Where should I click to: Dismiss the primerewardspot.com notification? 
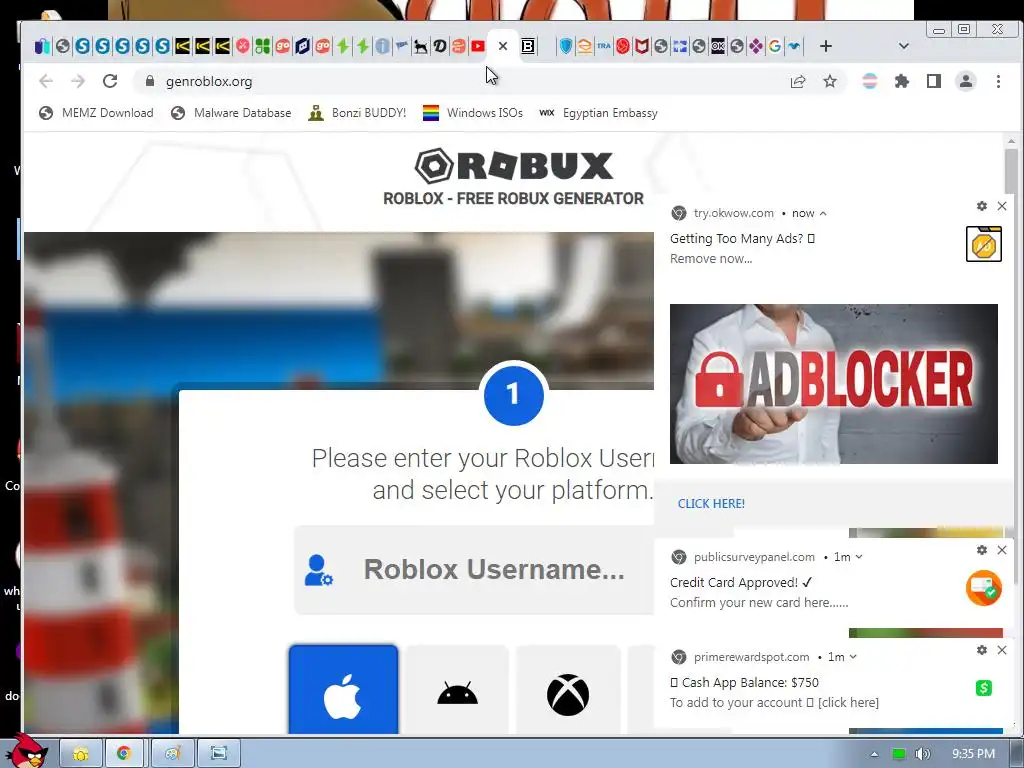click(1002, 650)
